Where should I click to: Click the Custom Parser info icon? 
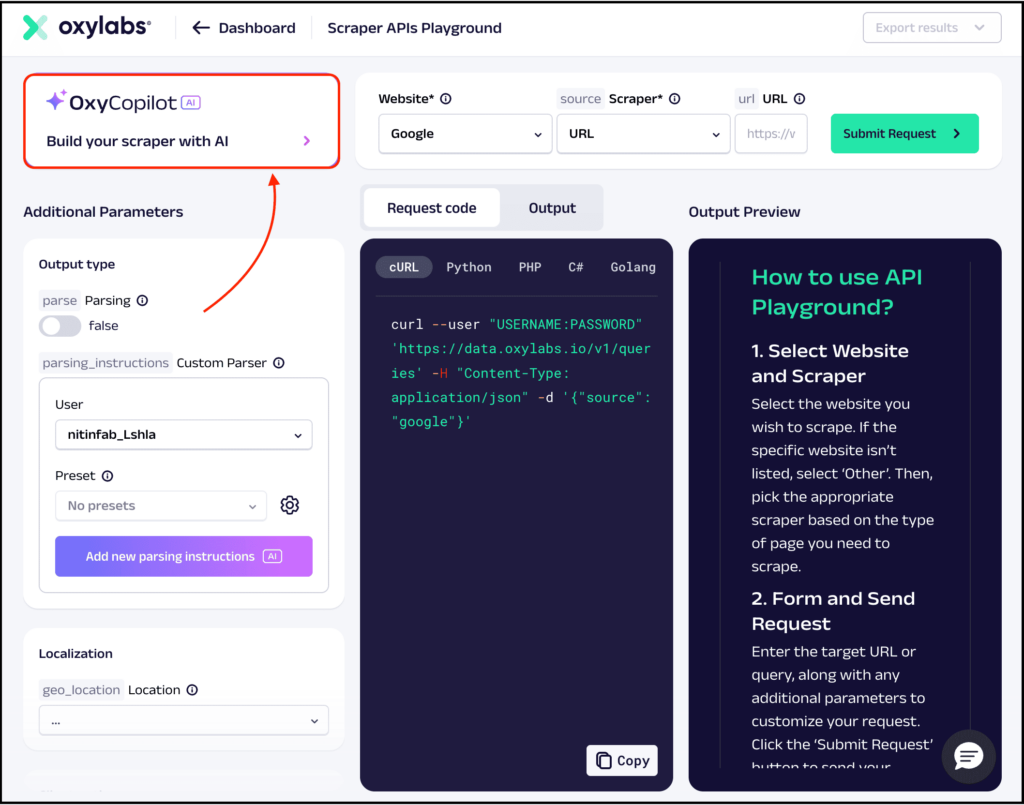pyautogui.click(x=279, y=363)
